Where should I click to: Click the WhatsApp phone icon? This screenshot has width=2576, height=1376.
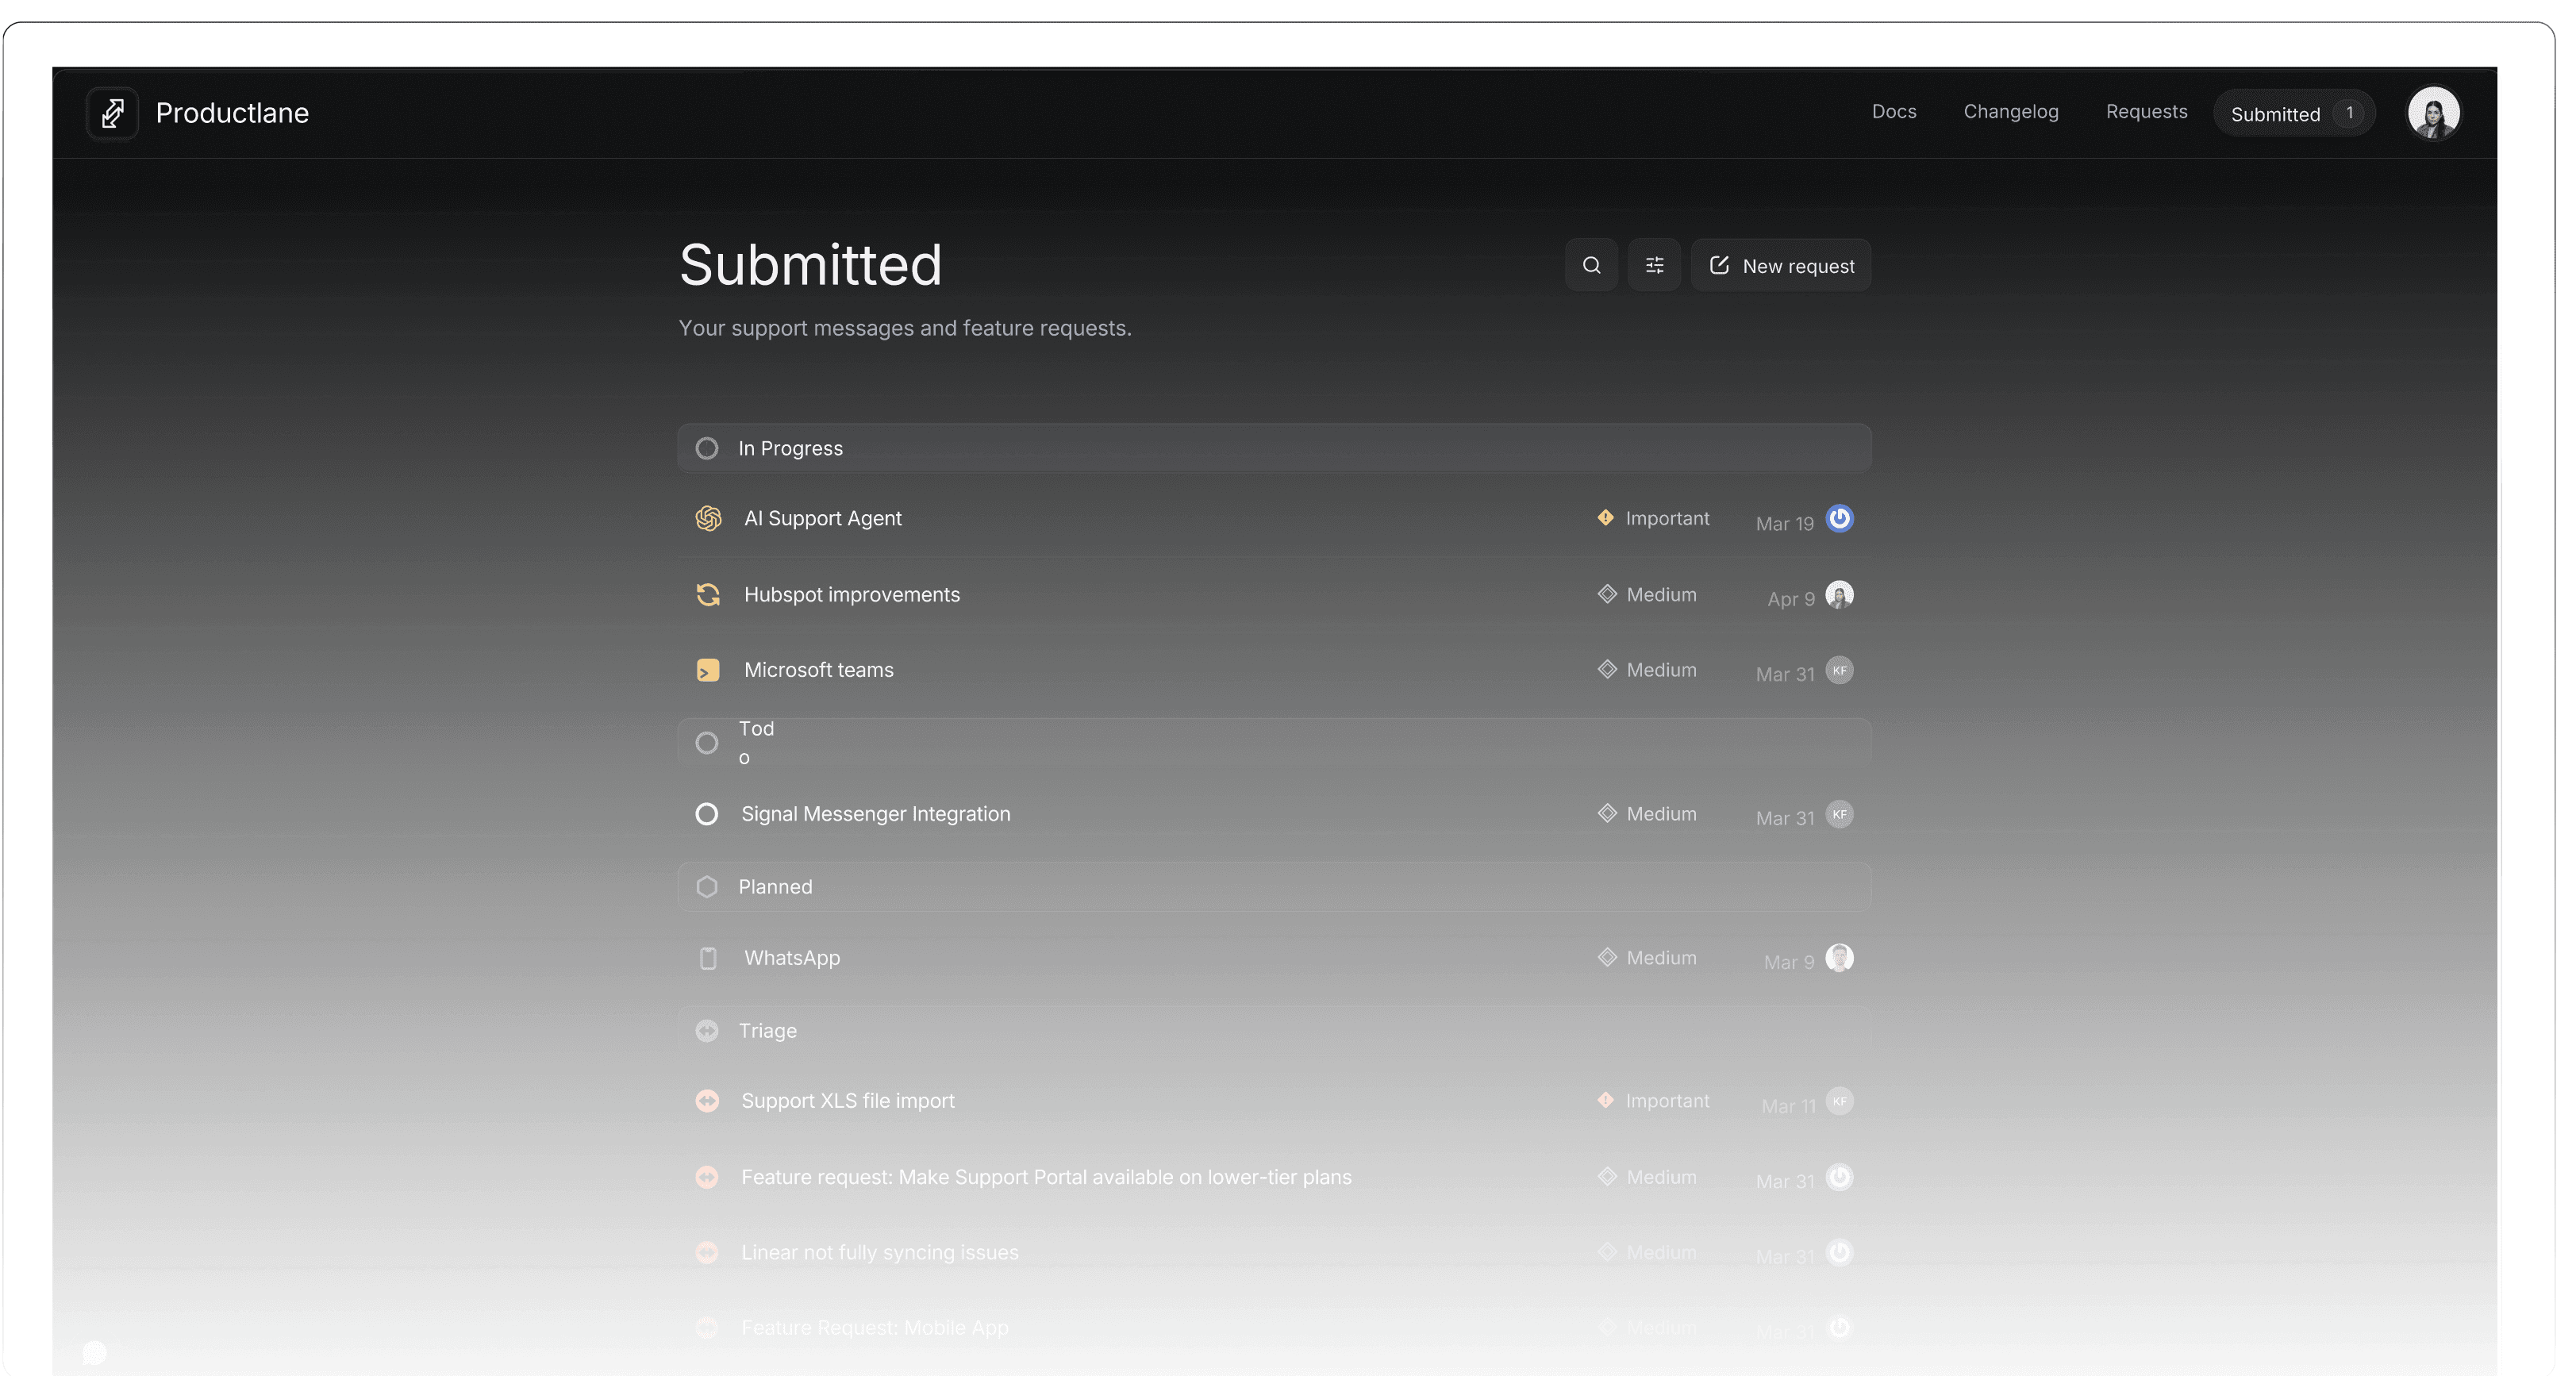[709, 958]
